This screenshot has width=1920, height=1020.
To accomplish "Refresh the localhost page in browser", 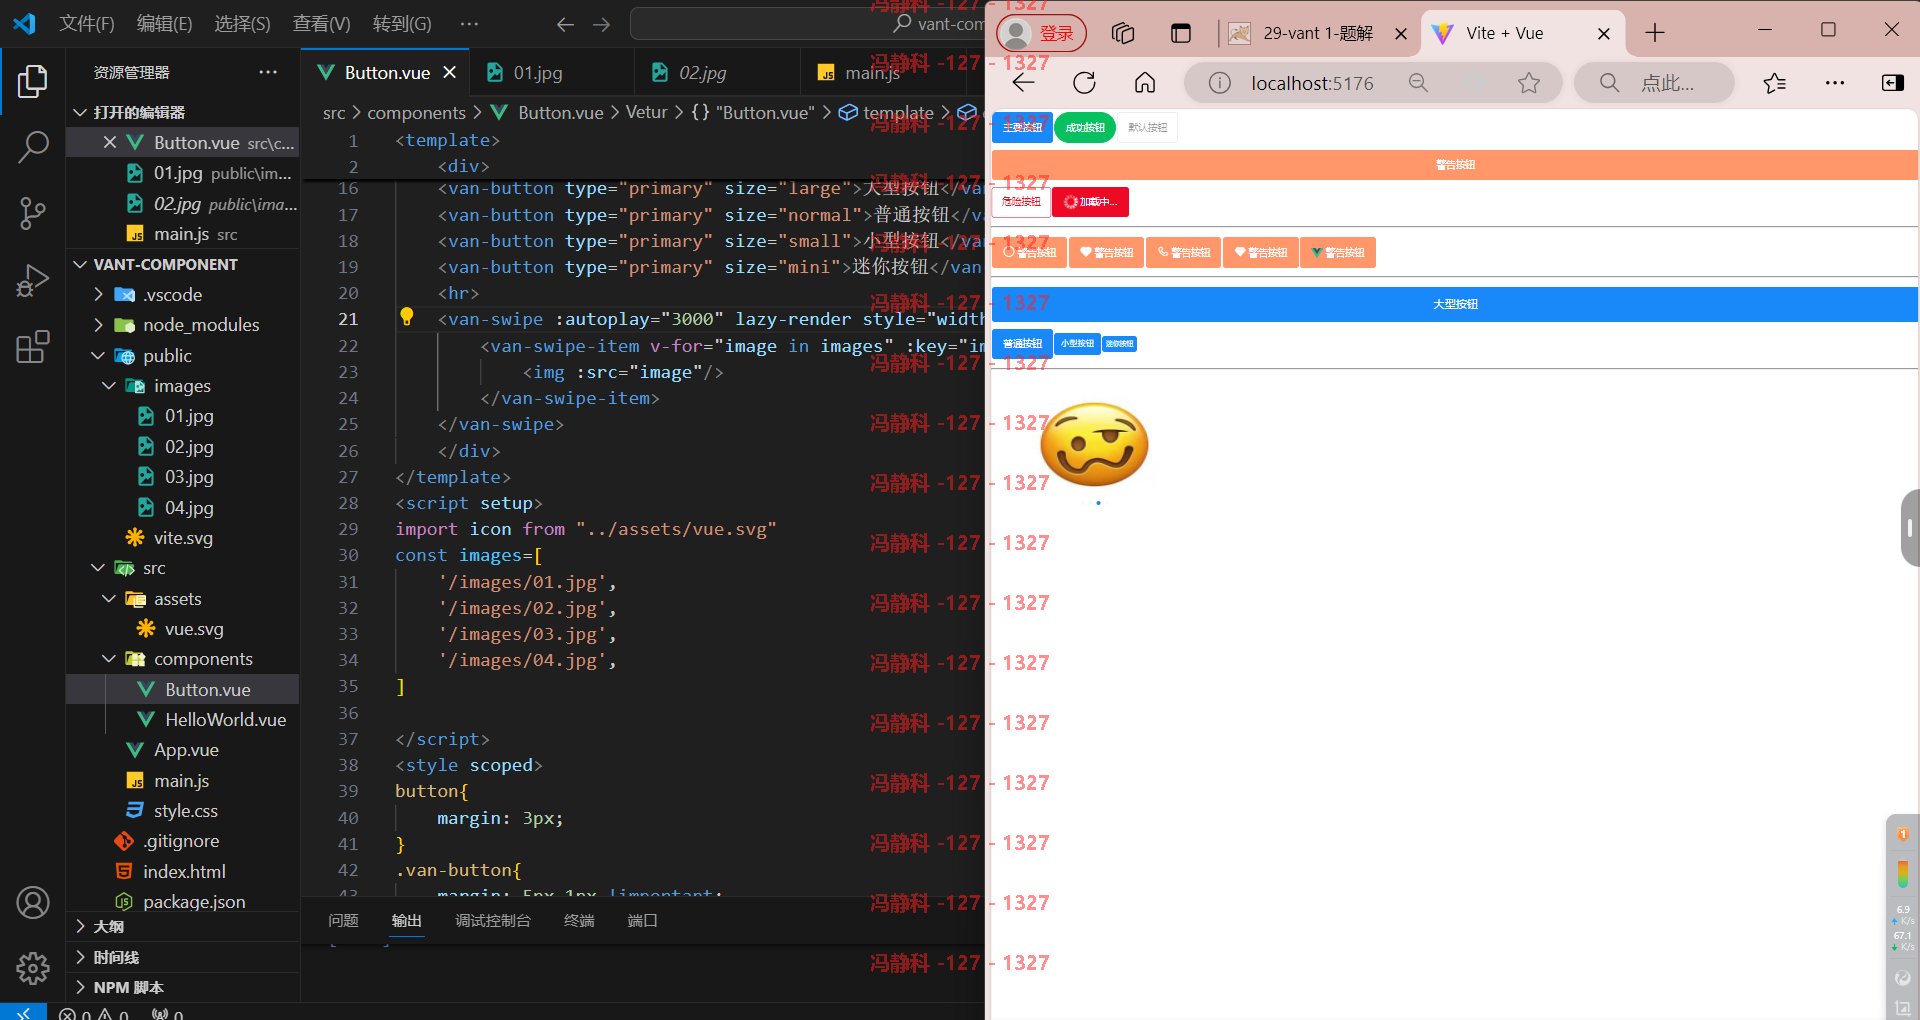I will tap(1084, 83).
